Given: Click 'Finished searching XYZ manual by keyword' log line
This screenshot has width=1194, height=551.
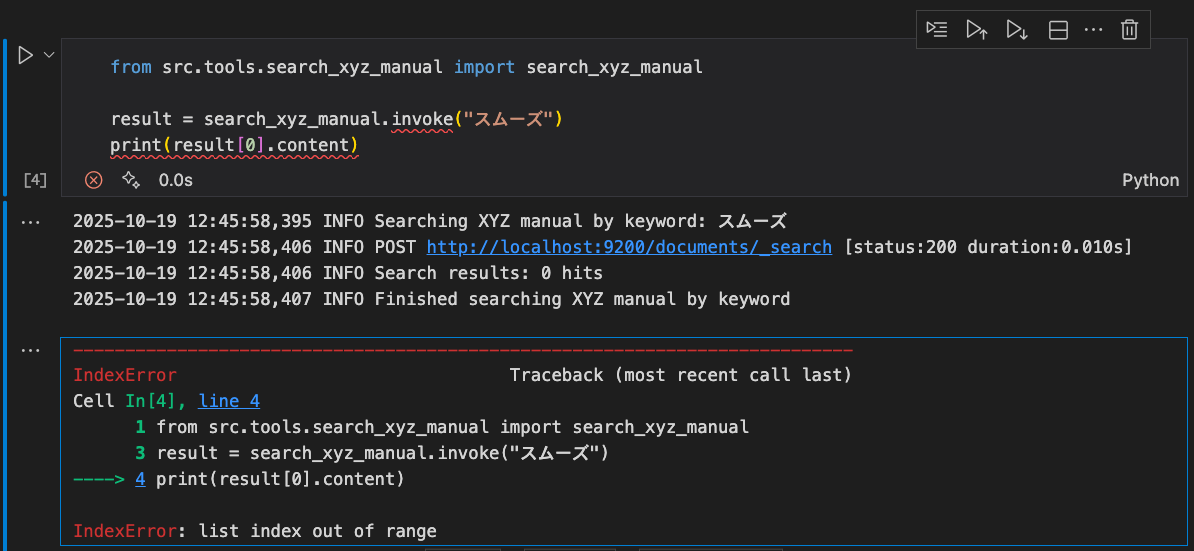Looking at the screenshot, I should [x=432, y=299].
